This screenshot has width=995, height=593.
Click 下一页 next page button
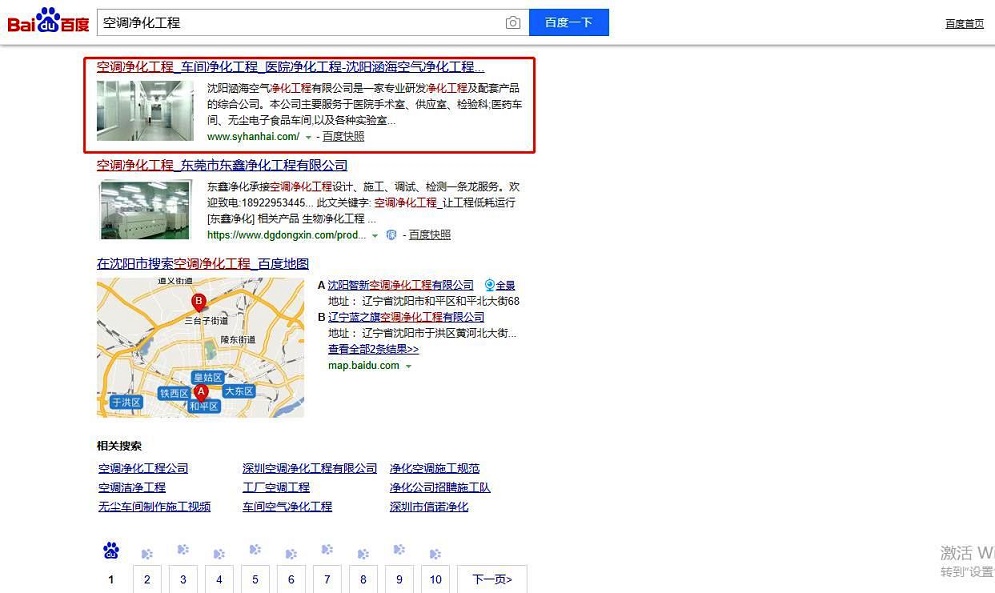tap(492, 579)
